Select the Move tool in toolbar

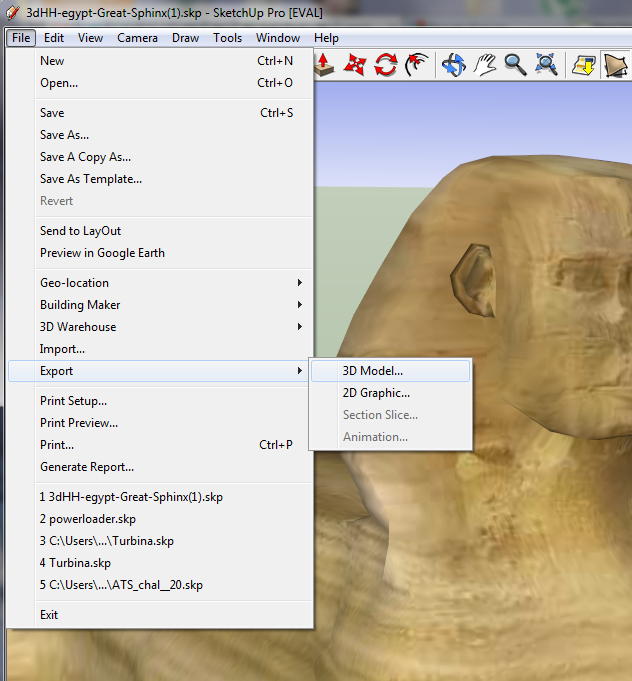[355, 65]
